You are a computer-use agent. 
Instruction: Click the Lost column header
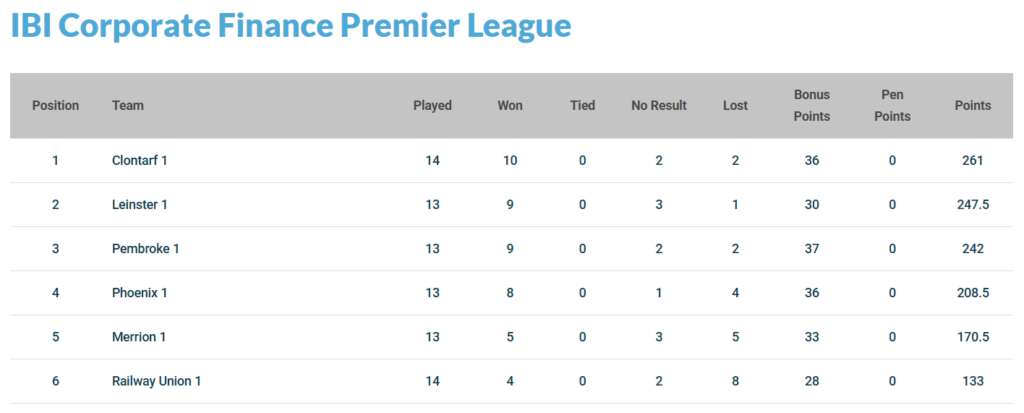(x=735, y=105)
